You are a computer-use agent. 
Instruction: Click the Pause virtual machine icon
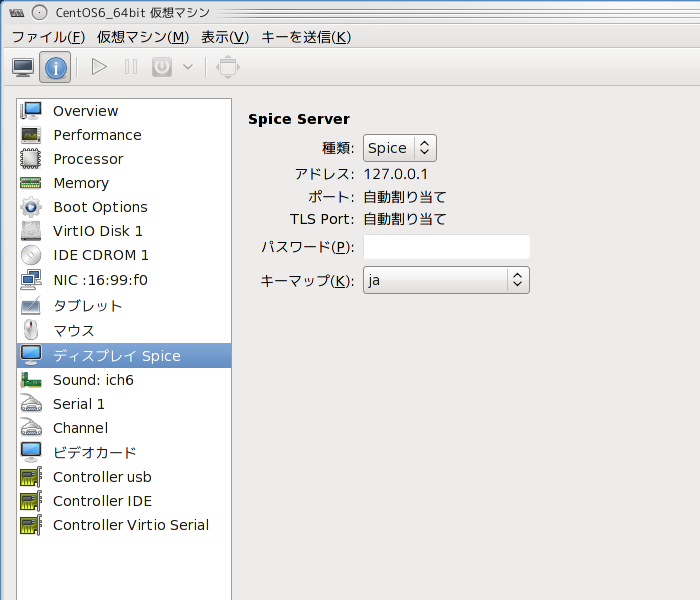point(131,67)
